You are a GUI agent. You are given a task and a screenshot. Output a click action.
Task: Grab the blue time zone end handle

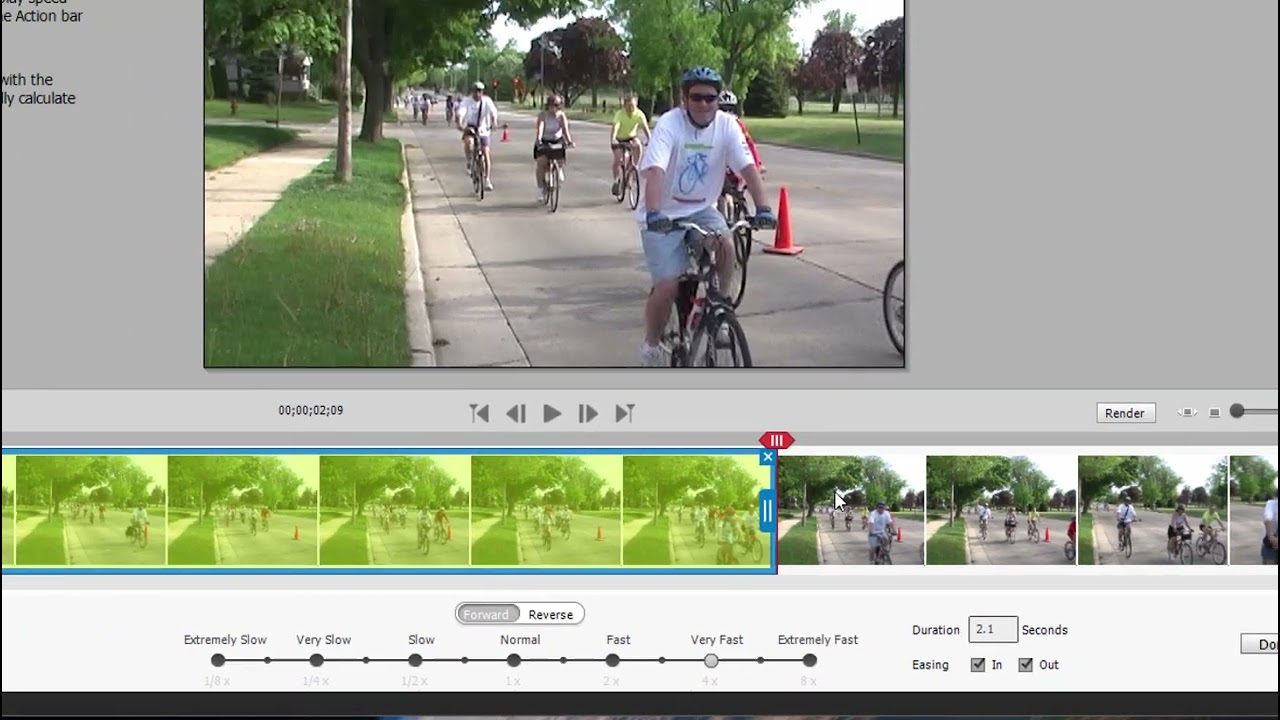point(767,511)
